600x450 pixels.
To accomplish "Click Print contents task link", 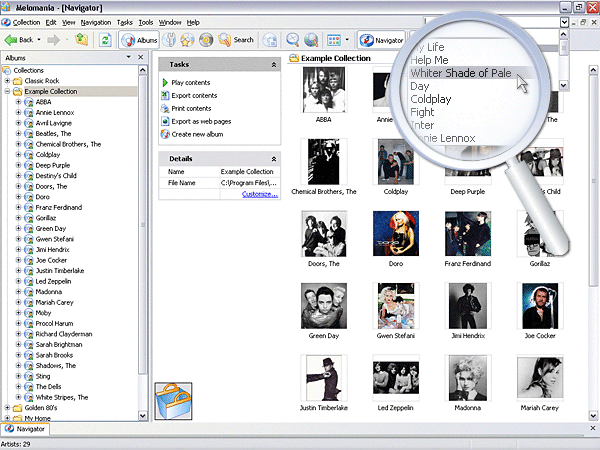I will (191, 108).
